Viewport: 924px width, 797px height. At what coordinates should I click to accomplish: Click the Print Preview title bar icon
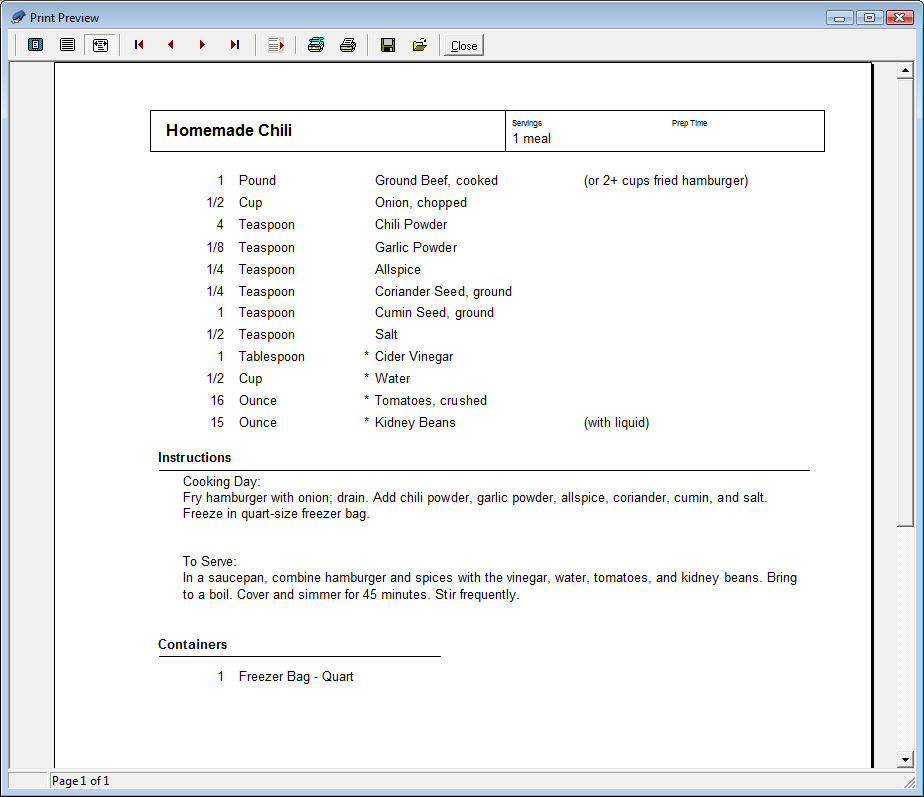click(17, 17)
